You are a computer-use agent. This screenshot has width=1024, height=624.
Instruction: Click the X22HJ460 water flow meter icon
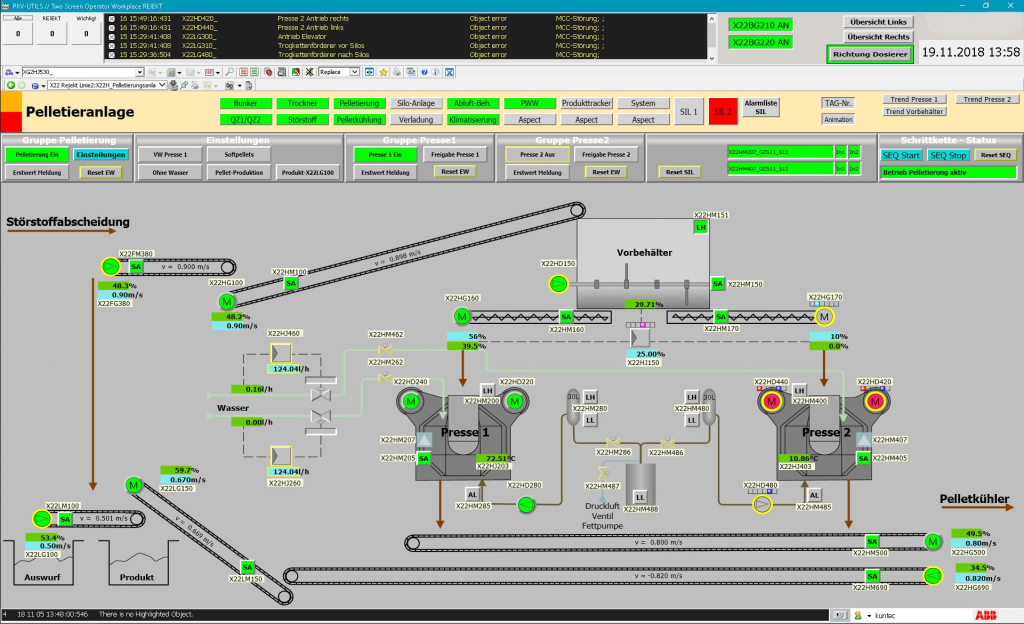point(279,354)
